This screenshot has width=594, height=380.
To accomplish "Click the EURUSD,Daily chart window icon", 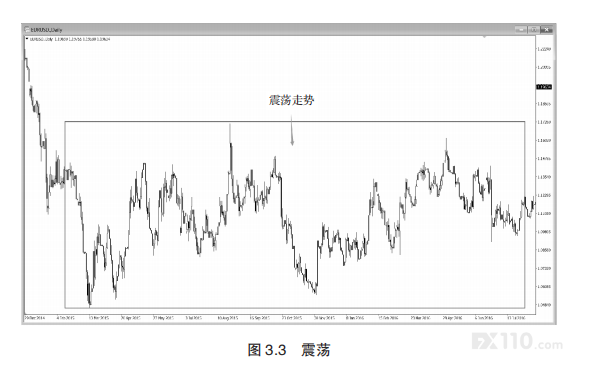I will click(27, 29).
